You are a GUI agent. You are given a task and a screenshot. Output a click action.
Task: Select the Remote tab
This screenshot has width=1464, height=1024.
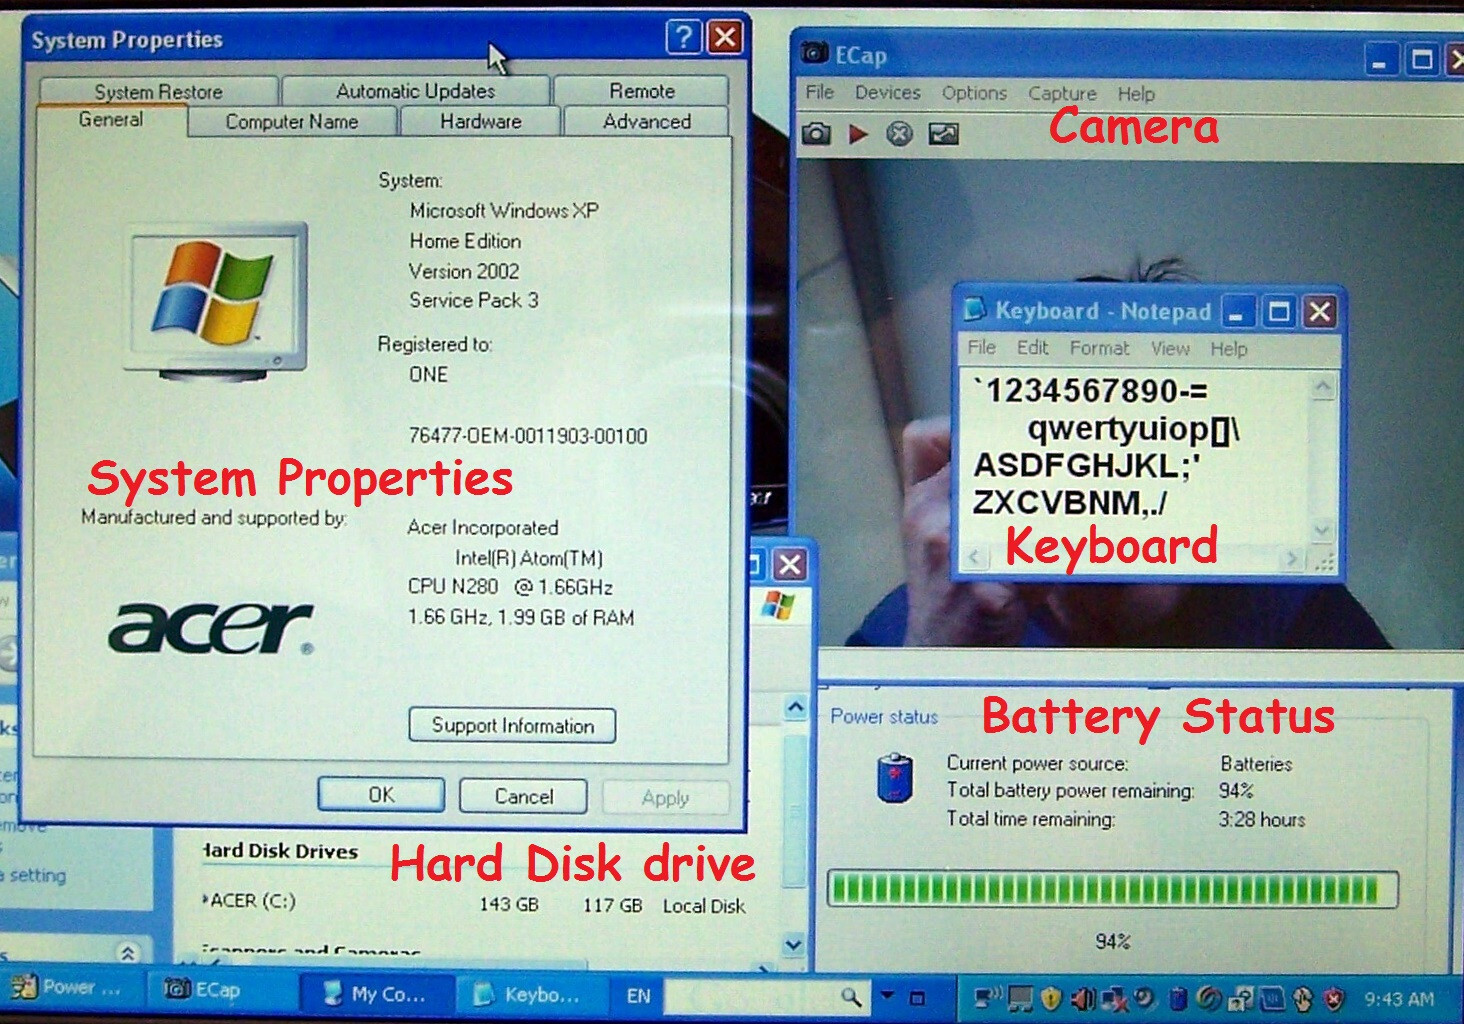point(642,91)
